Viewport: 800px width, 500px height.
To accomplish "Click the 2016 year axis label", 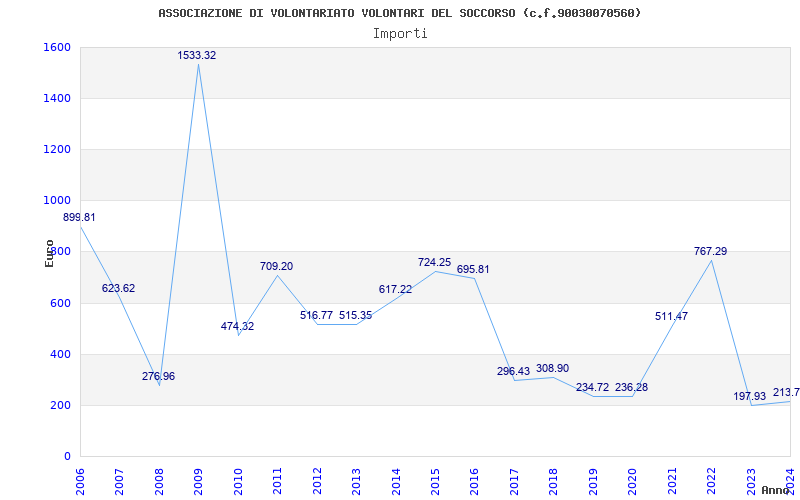I will click(474, 481).
